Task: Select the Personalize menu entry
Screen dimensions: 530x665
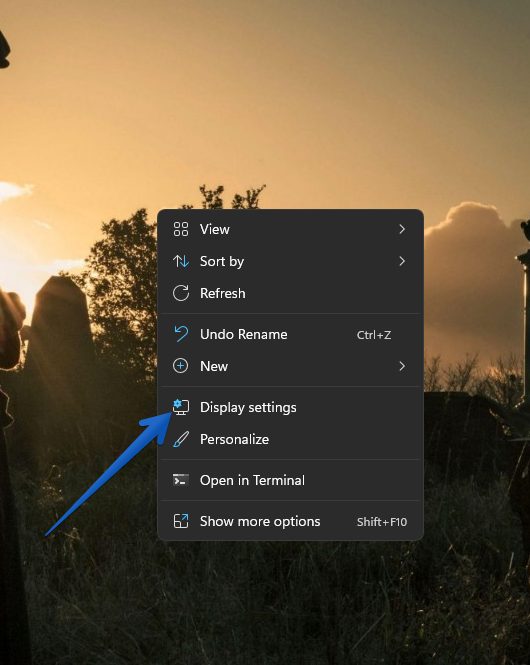Action: coord(290,439)
